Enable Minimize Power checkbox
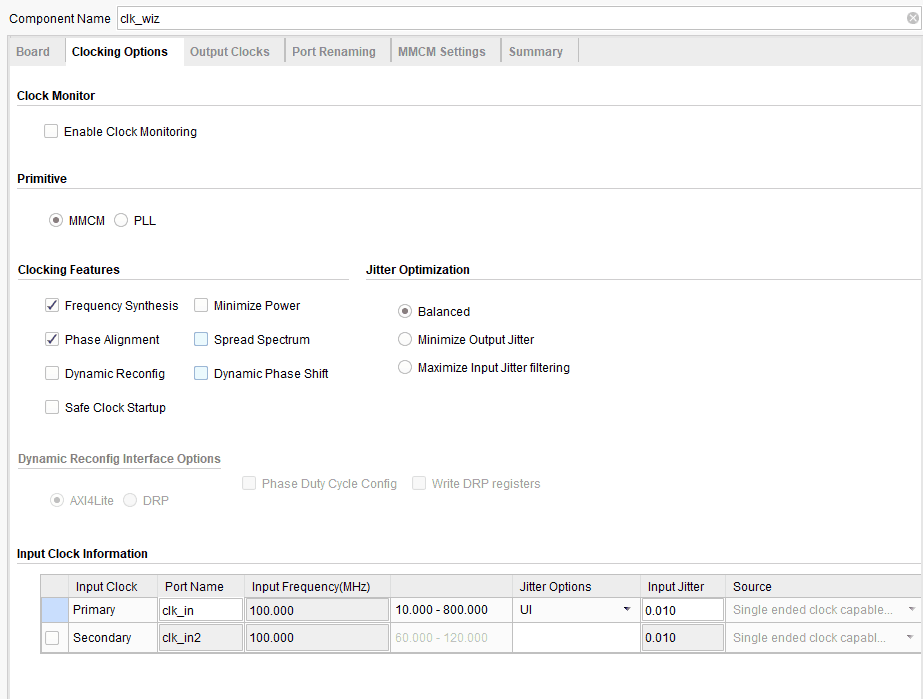The width and height of the screenshot is (923, 699). tap(201, 306)
